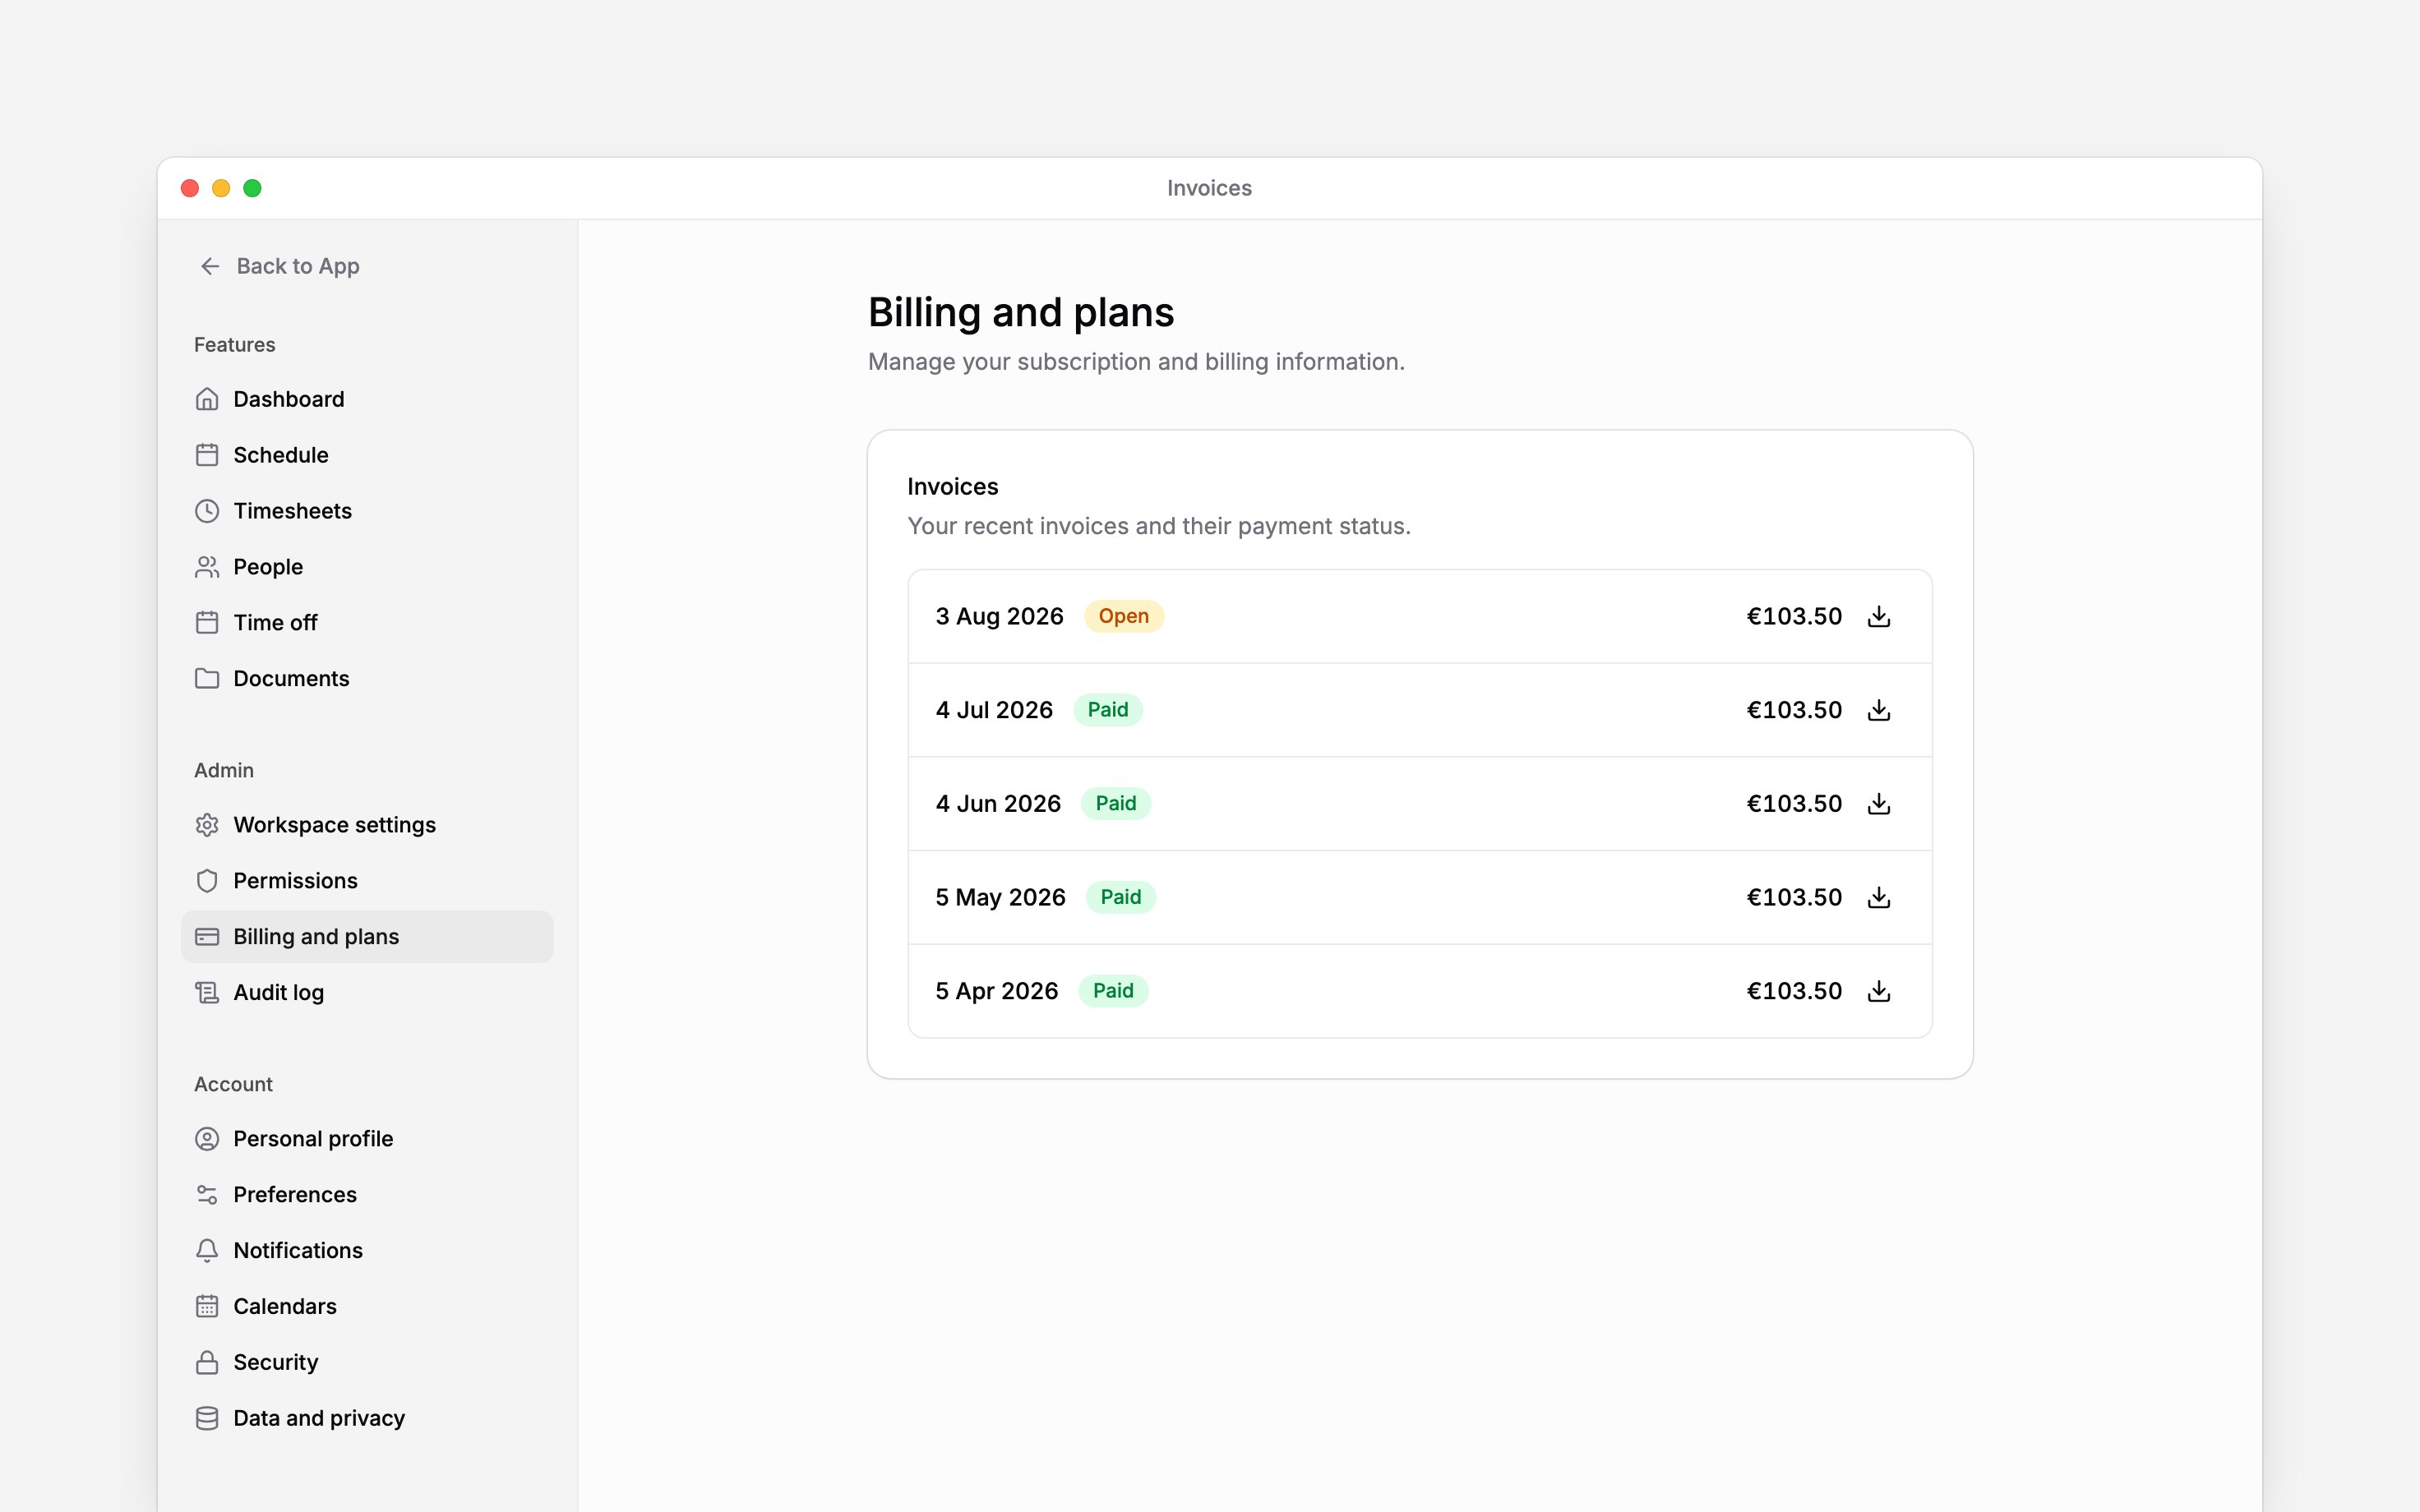Viewport: 2420px width, 1512px height.
Task: Click the Permissions shield icon
Action: pos(207,881)
